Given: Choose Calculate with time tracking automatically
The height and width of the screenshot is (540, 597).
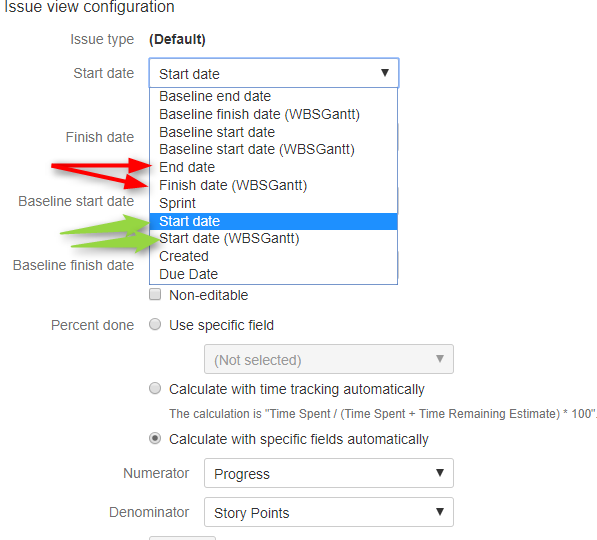Looking at the screenshot, I should point(155,388).
